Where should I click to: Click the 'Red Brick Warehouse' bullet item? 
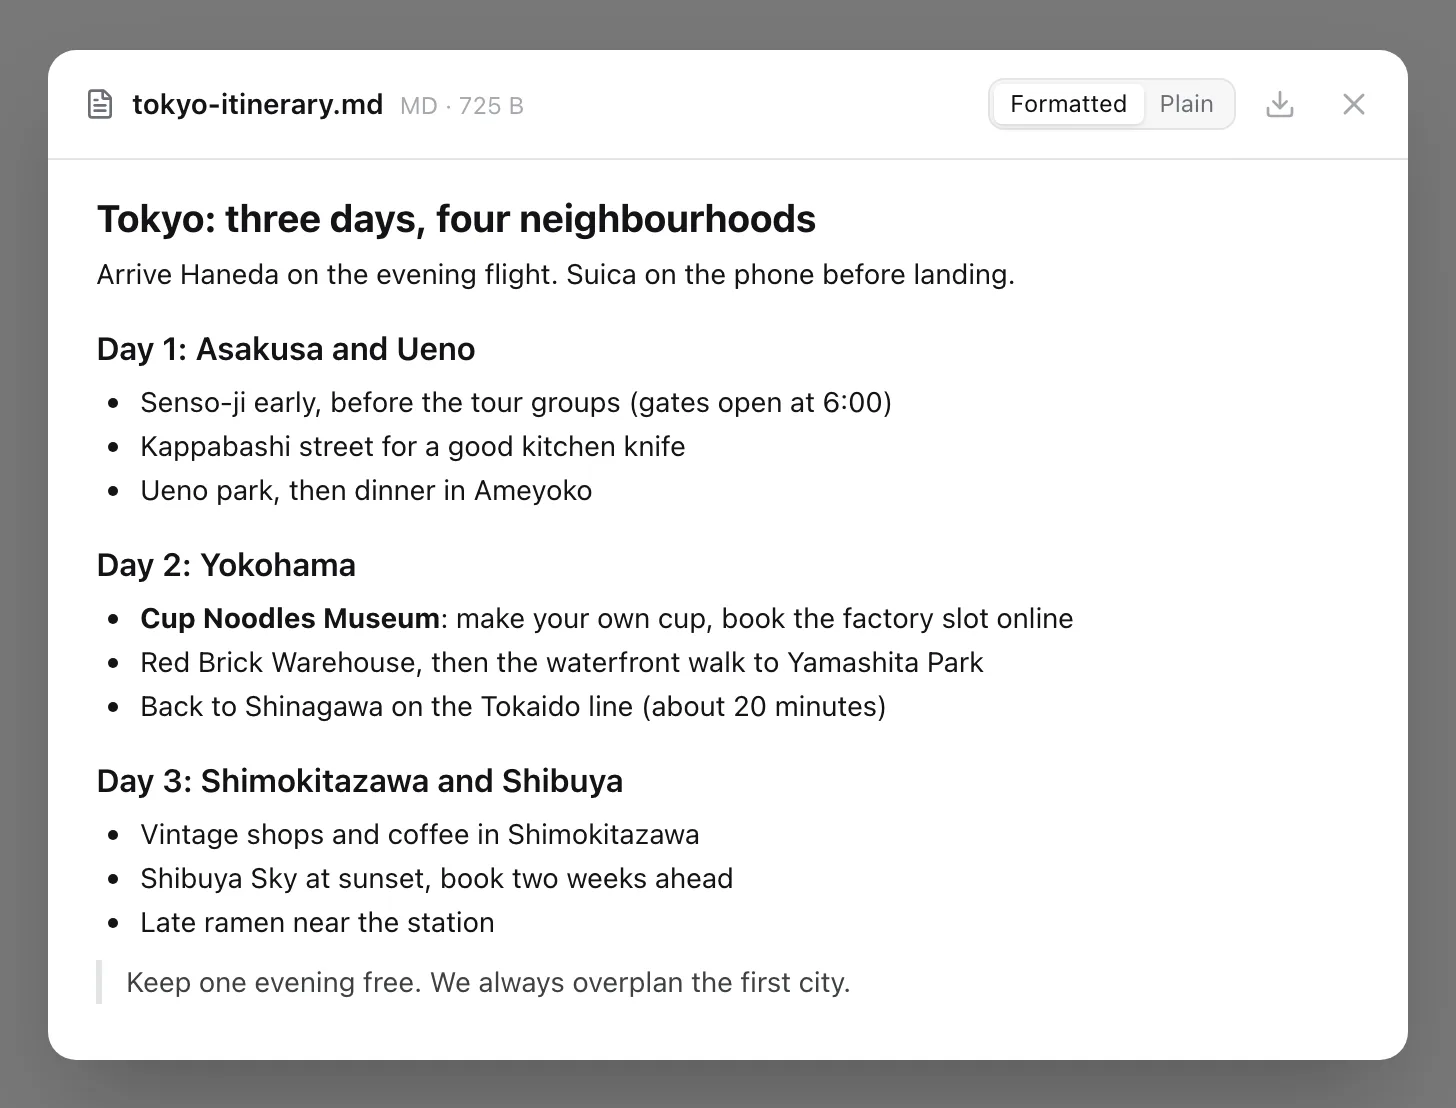tap(562, 662)
